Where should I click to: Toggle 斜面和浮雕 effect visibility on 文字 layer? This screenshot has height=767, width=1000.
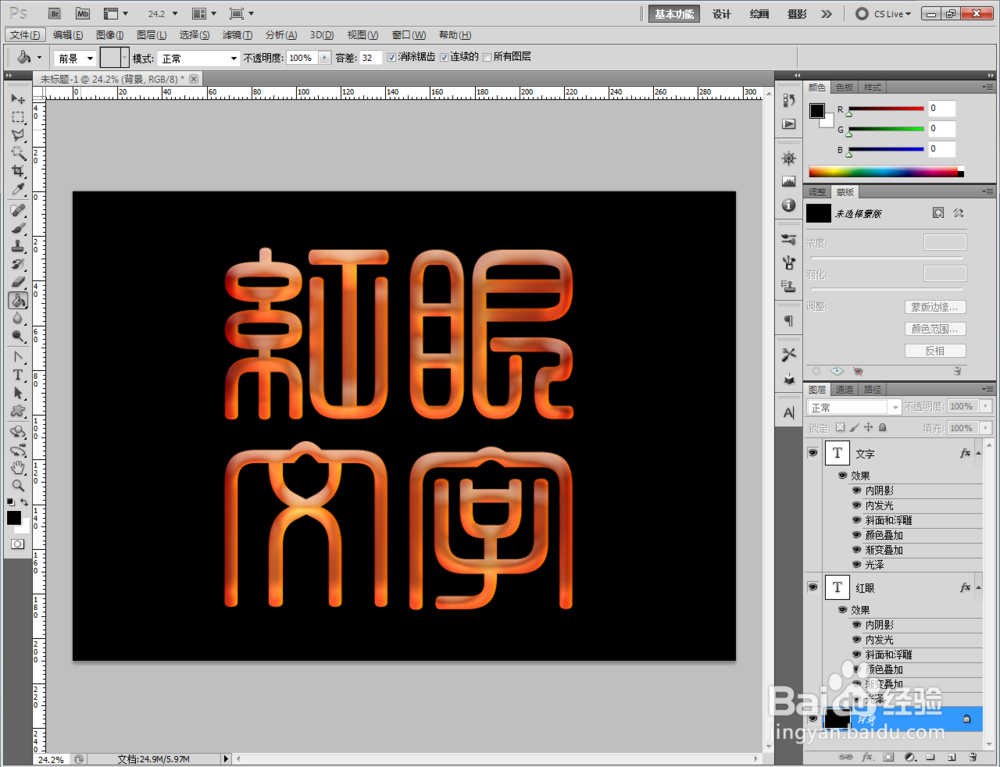coord(857,520)
